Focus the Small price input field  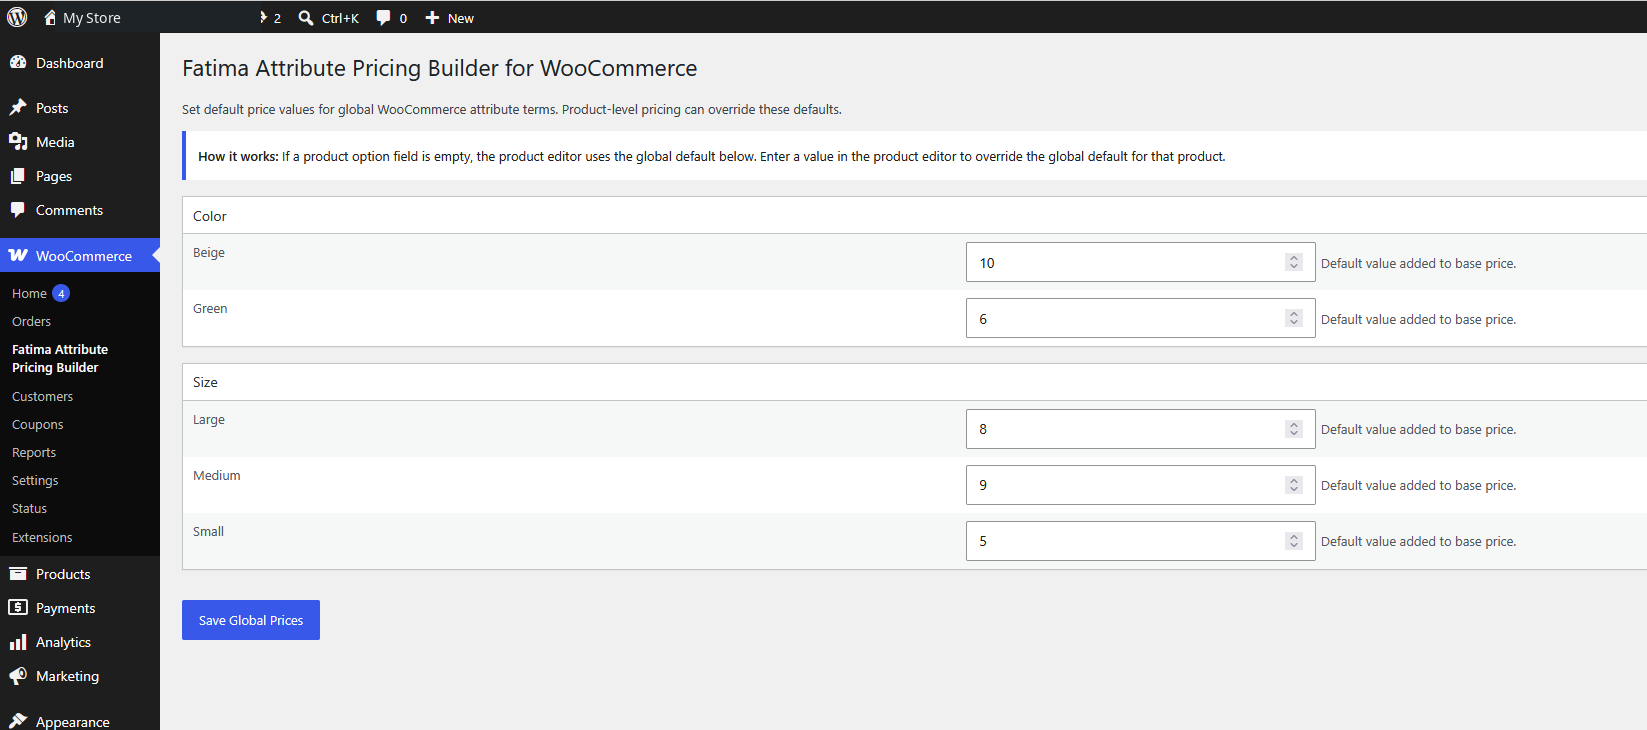click(x=1140, y=541)
